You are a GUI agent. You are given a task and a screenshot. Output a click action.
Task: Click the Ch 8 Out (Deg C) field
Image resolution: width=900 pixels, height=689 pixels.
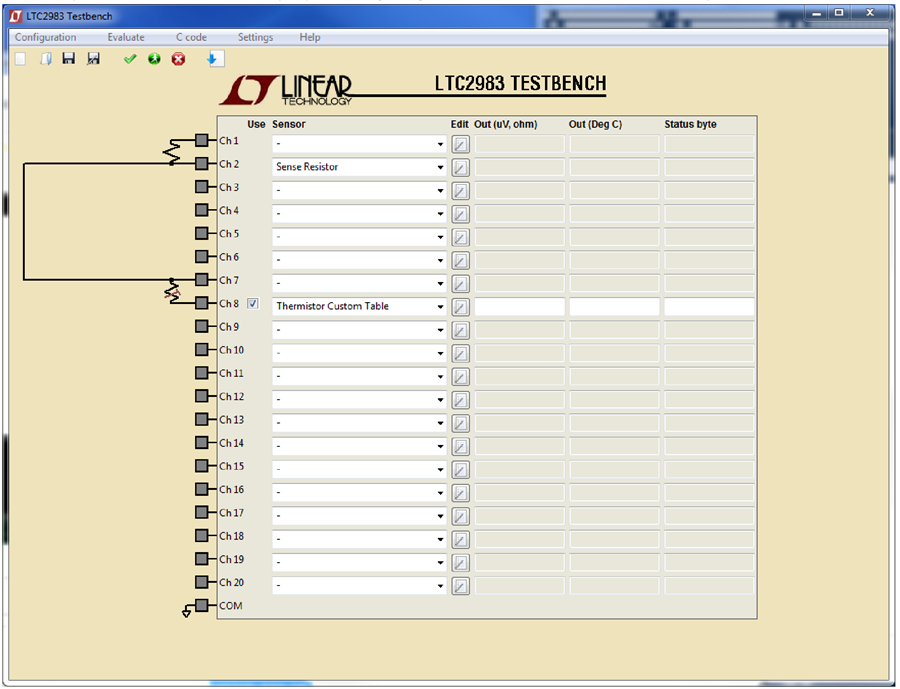click(614, 307)
